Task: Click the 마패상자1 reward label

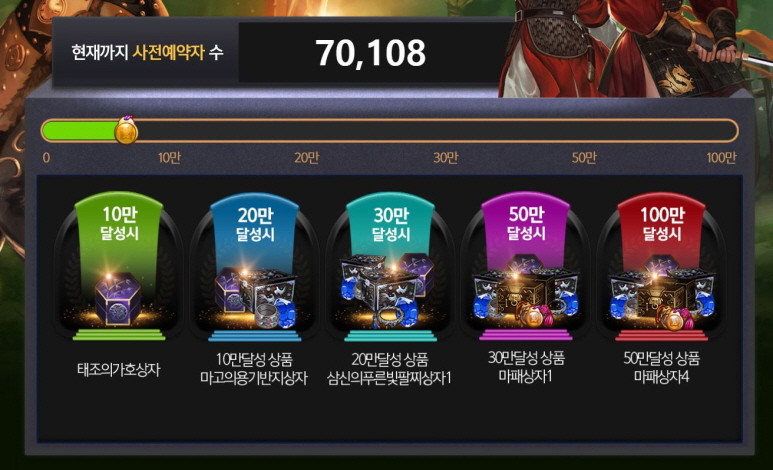Action: pyautogui.click(x=526, y=377)
